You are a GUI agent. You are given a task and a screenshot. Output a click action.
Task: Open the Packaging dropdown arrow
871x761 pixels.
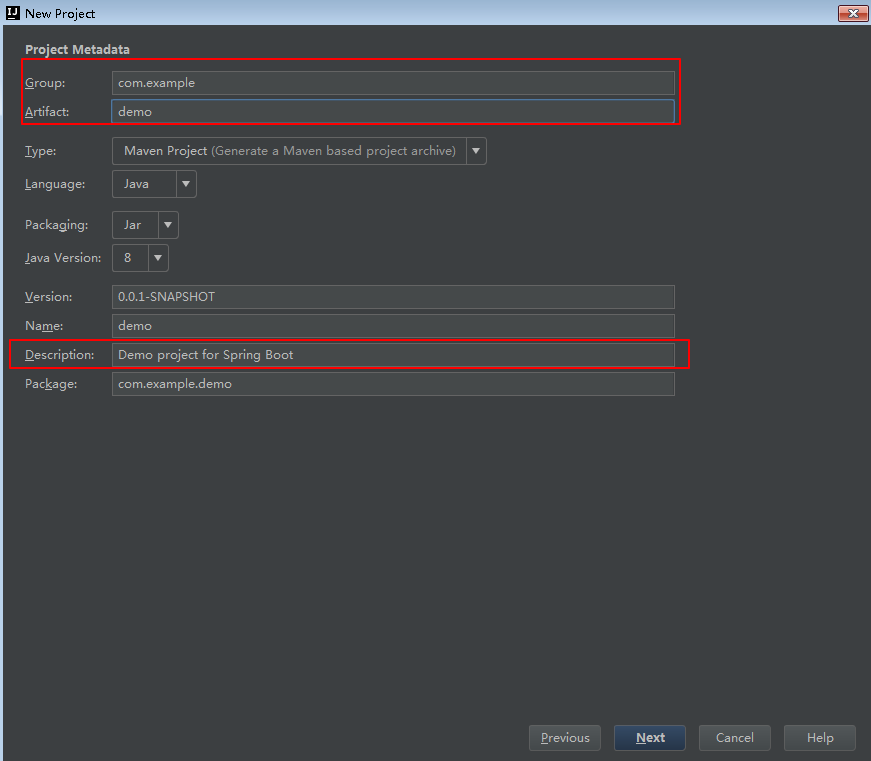click(x=168, y=225)
